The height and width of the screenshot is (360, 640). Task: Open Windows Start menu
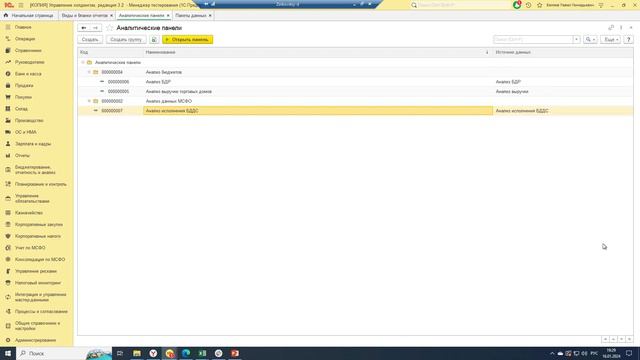(x=8, y=353)
